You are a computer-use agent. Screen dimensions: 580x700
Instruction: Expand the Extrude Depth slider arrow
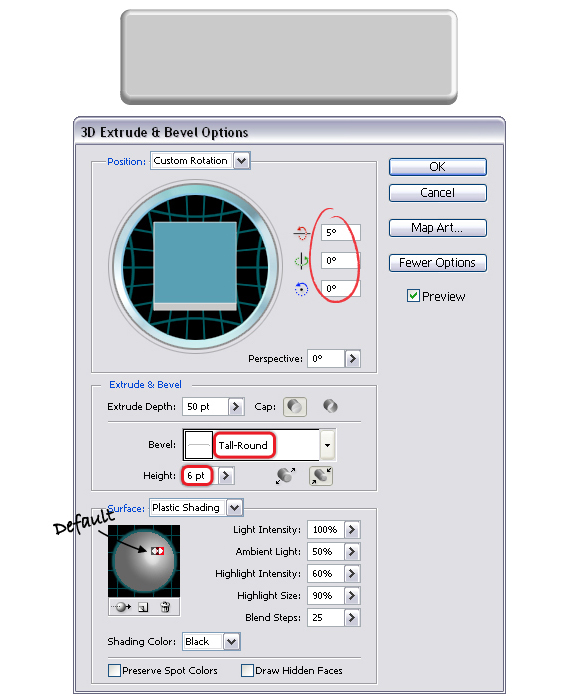click(236, 407)
